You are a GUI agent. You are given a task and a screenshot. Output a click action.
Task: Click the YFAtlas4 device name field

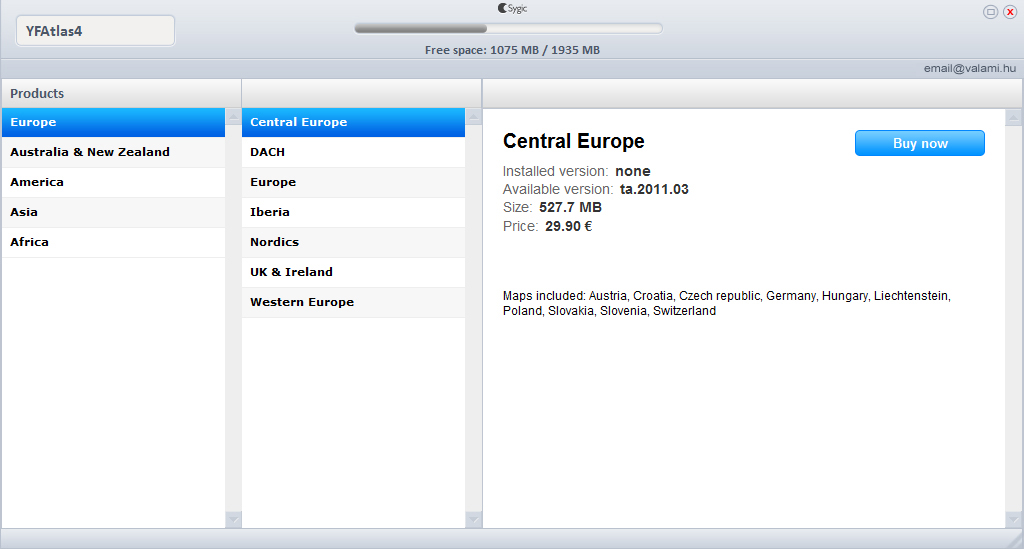pyautogui.click(x=95, y=31)
